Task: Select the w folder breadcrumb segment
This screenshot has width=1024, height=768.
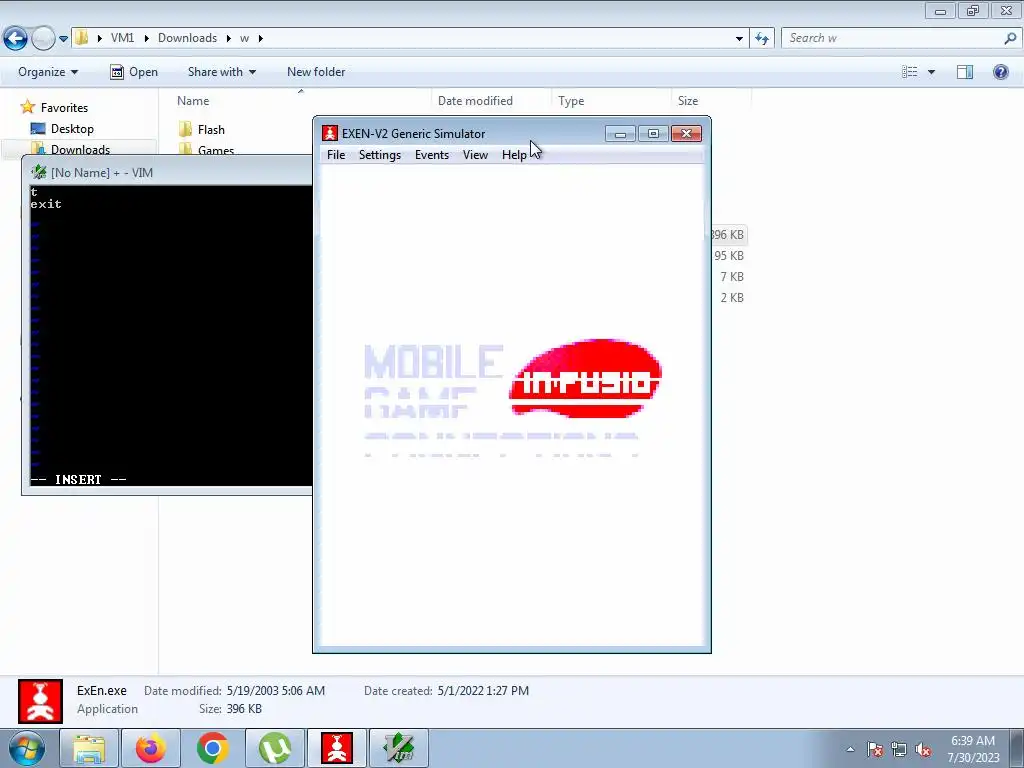Action: point(244,38)
